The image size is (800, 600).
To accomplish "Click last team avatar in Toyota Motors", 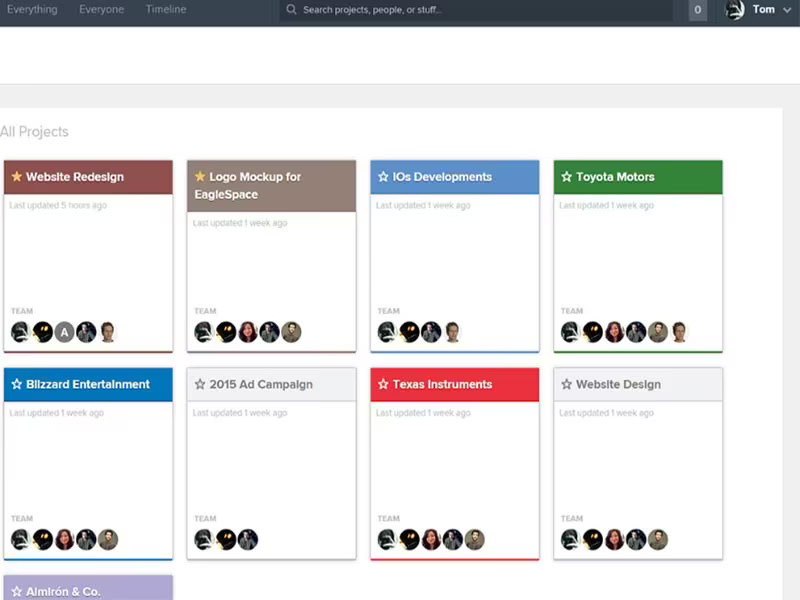I will pos(679,332).
